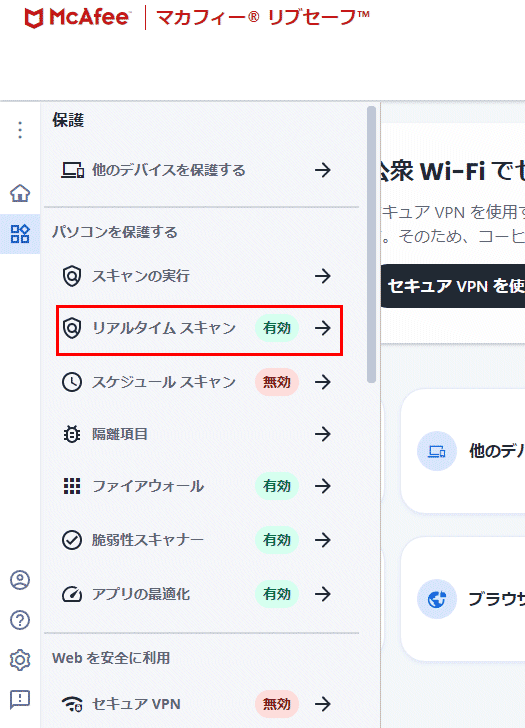The width and height of the screenshot is (525, 728).
Task: Click clock icon next to スケジュール スキャン
Action: click(72, 382)
